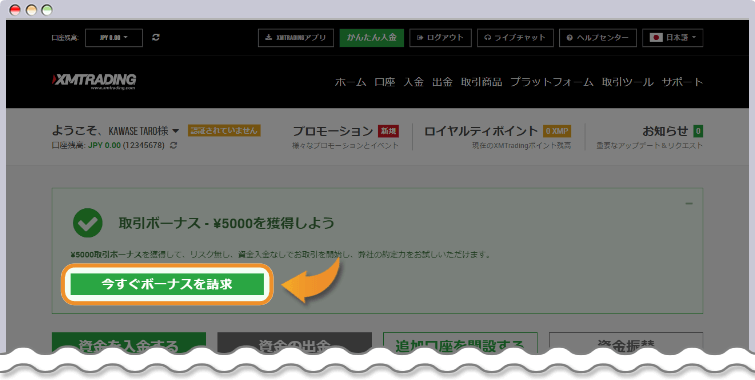Expand the KAWASE TARO account menu

(175, 131)
